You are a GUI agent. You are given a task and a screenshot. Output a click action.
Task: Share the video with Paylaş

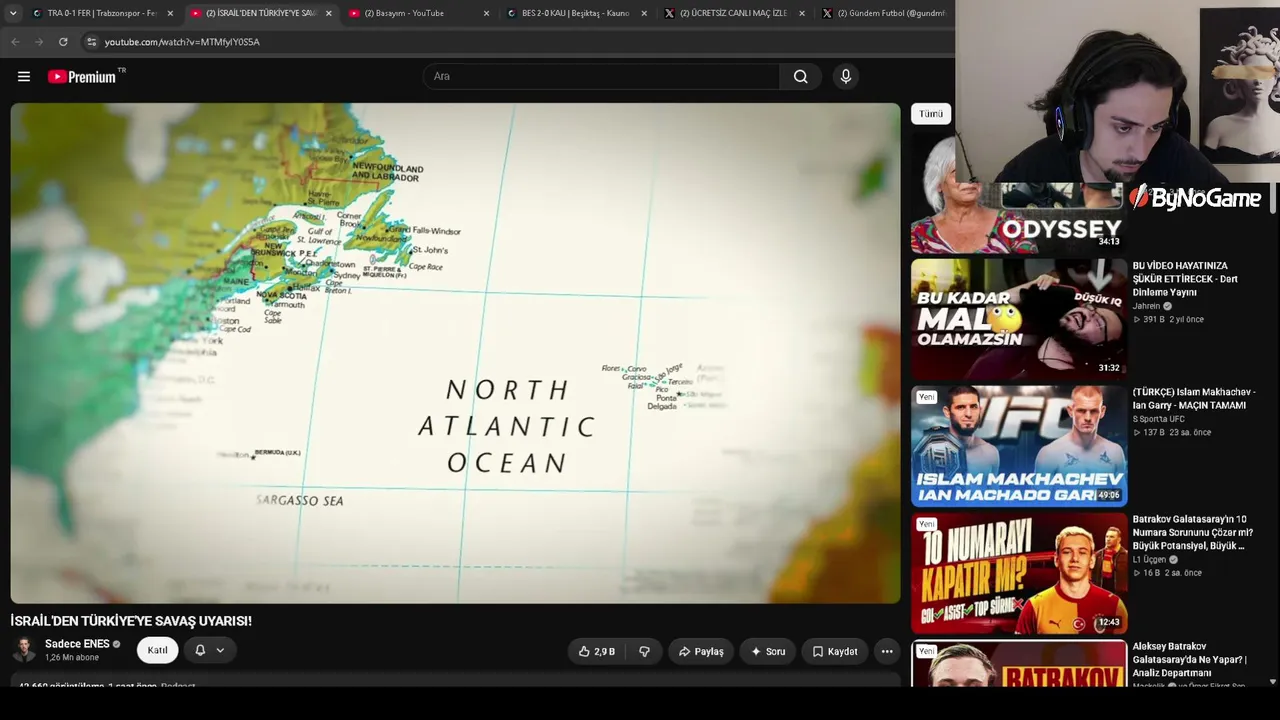701,651
